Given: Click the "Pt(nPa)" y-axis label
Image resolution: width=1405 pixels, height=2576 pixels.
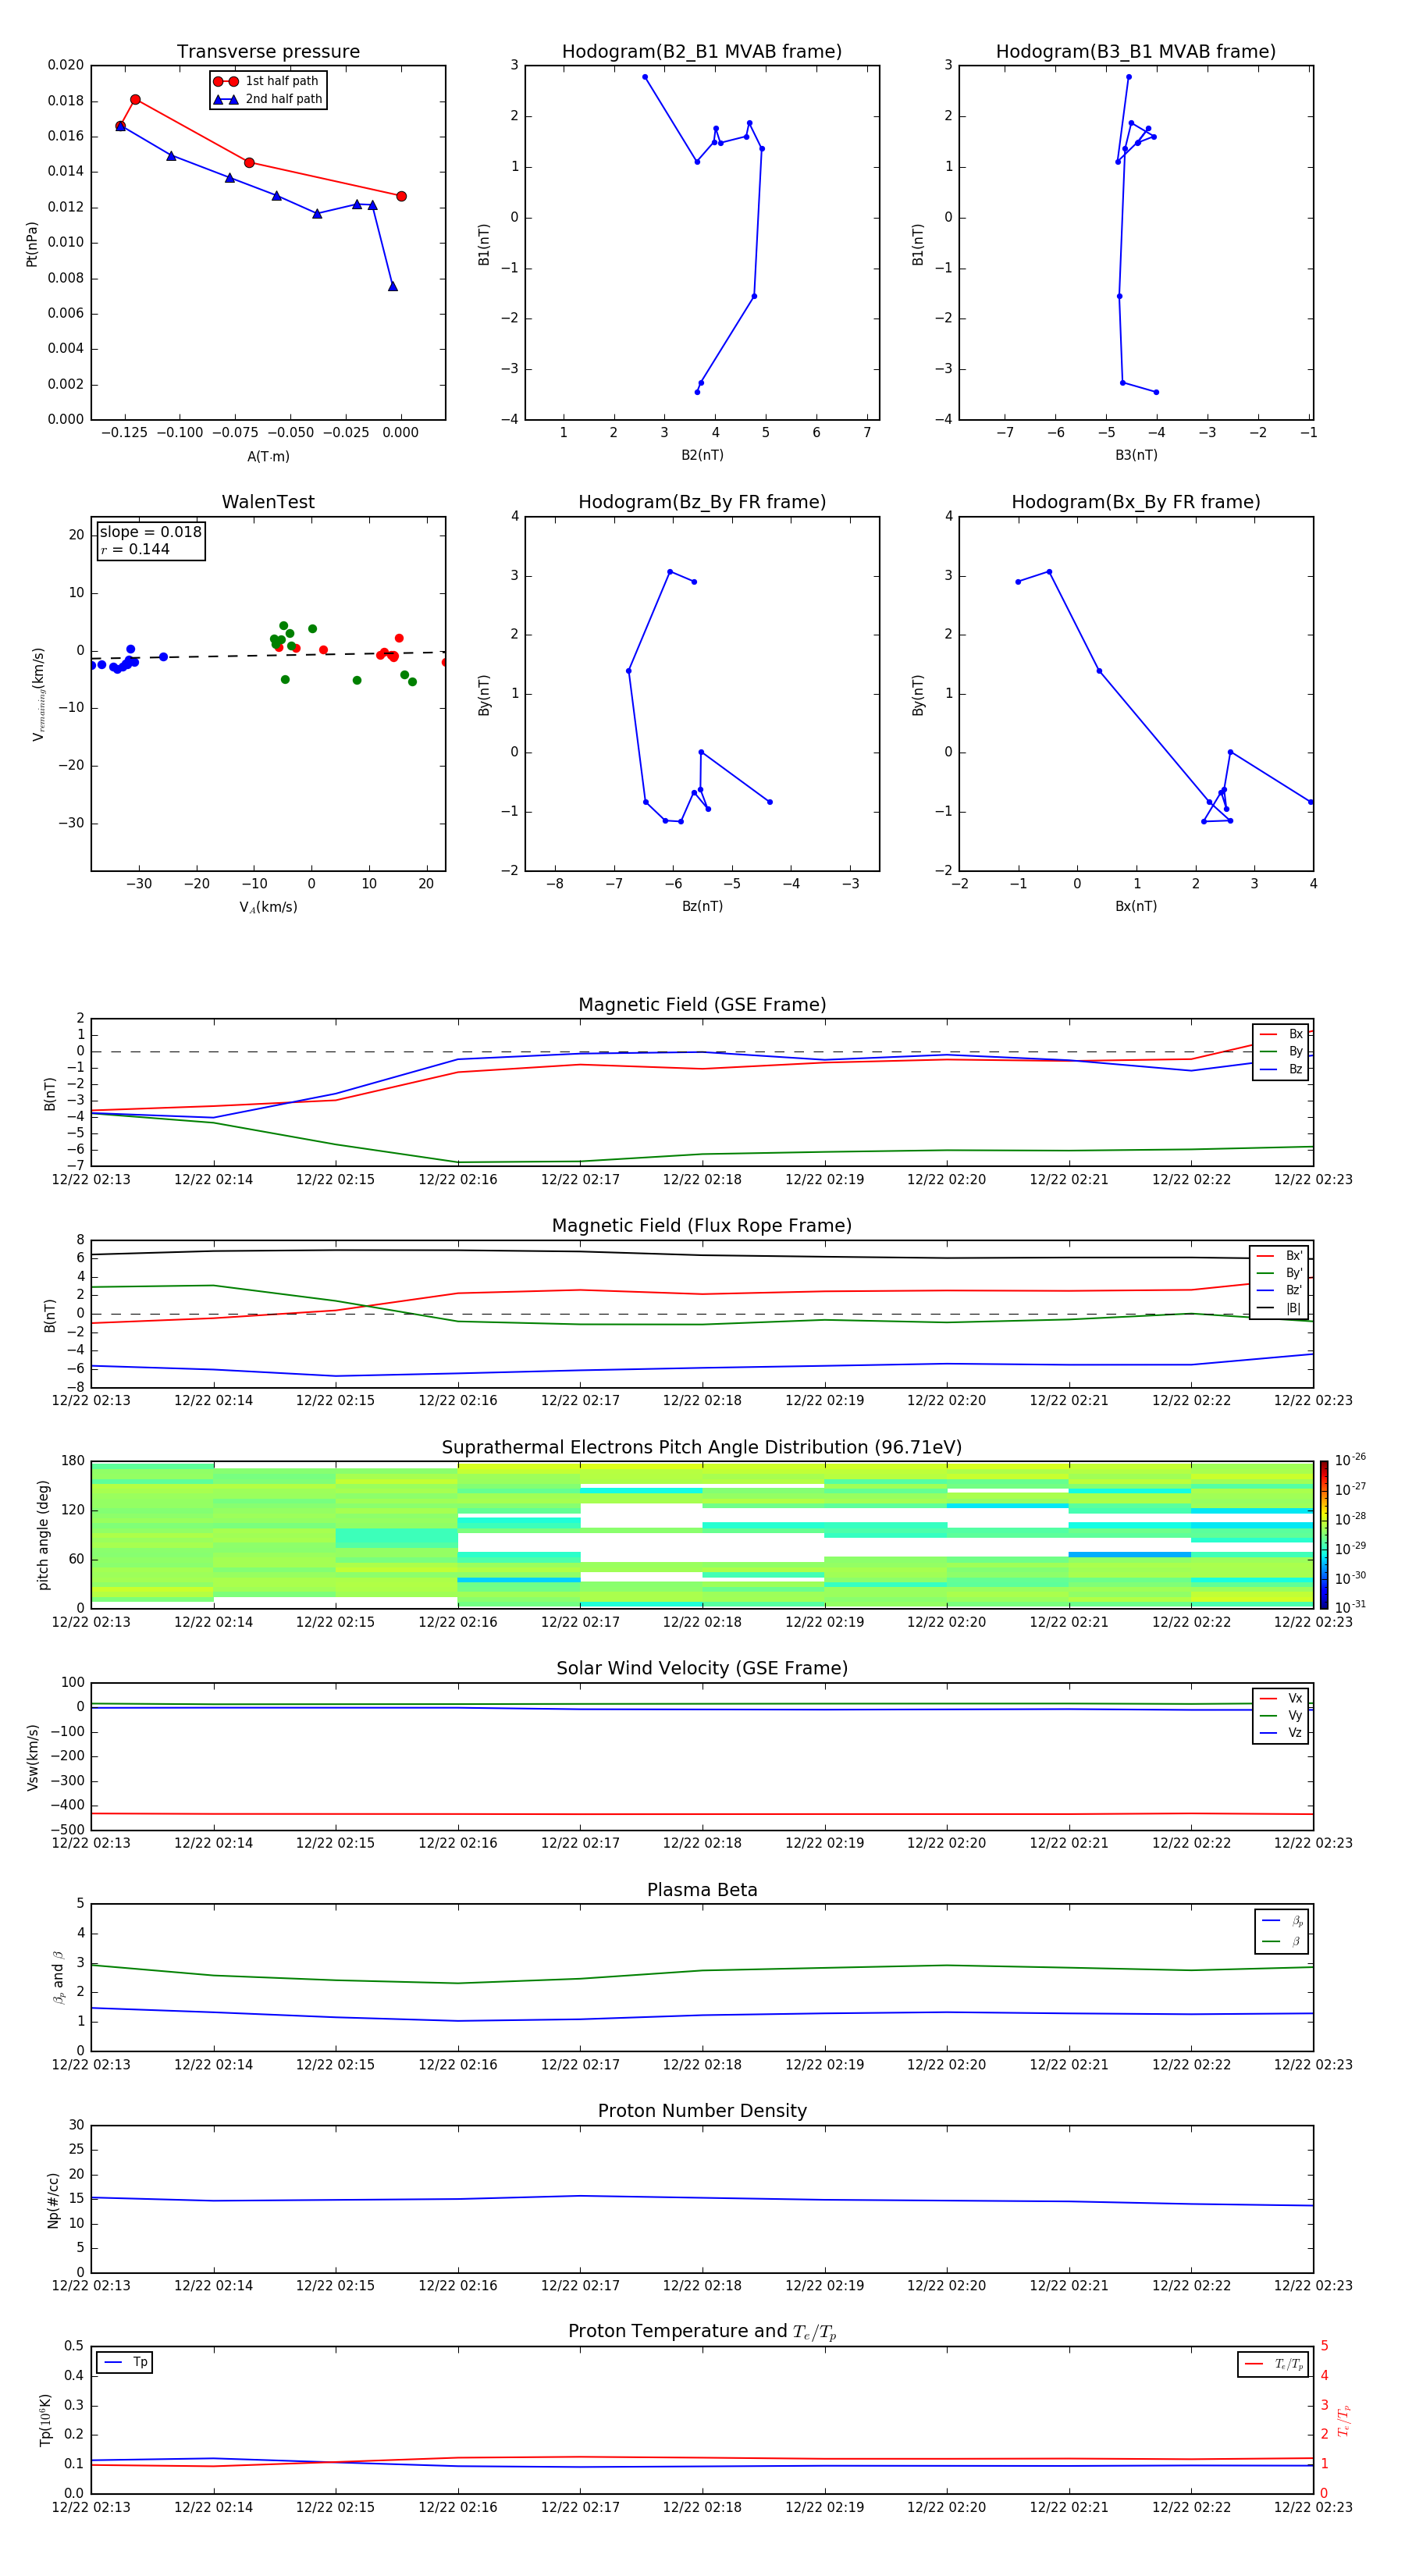Looking at the screenshot, I should [31, 244].
